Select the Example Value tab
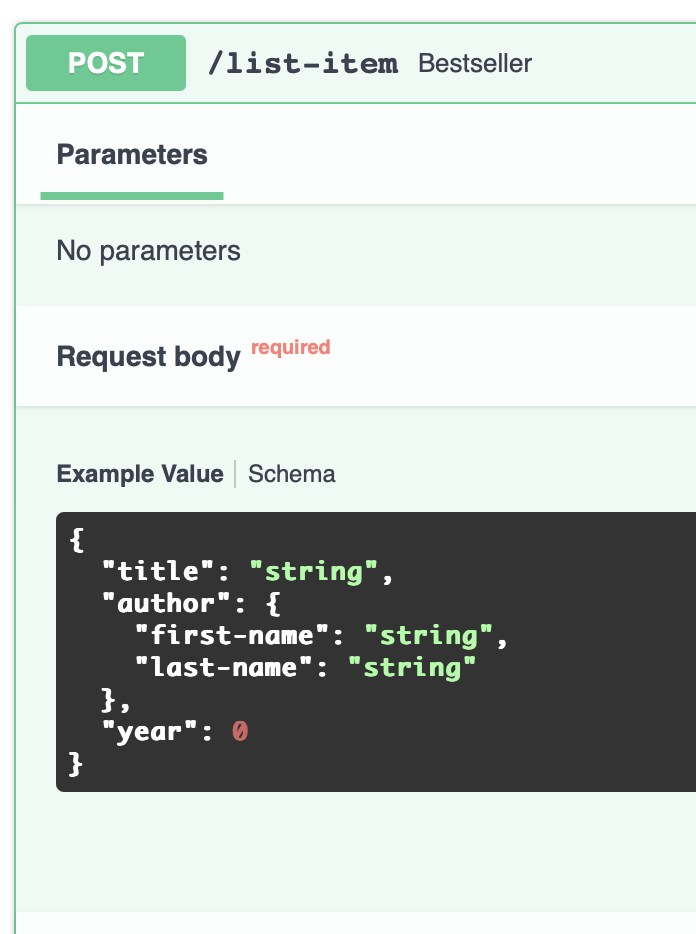696x934 pixels. (x=139, y=473)
